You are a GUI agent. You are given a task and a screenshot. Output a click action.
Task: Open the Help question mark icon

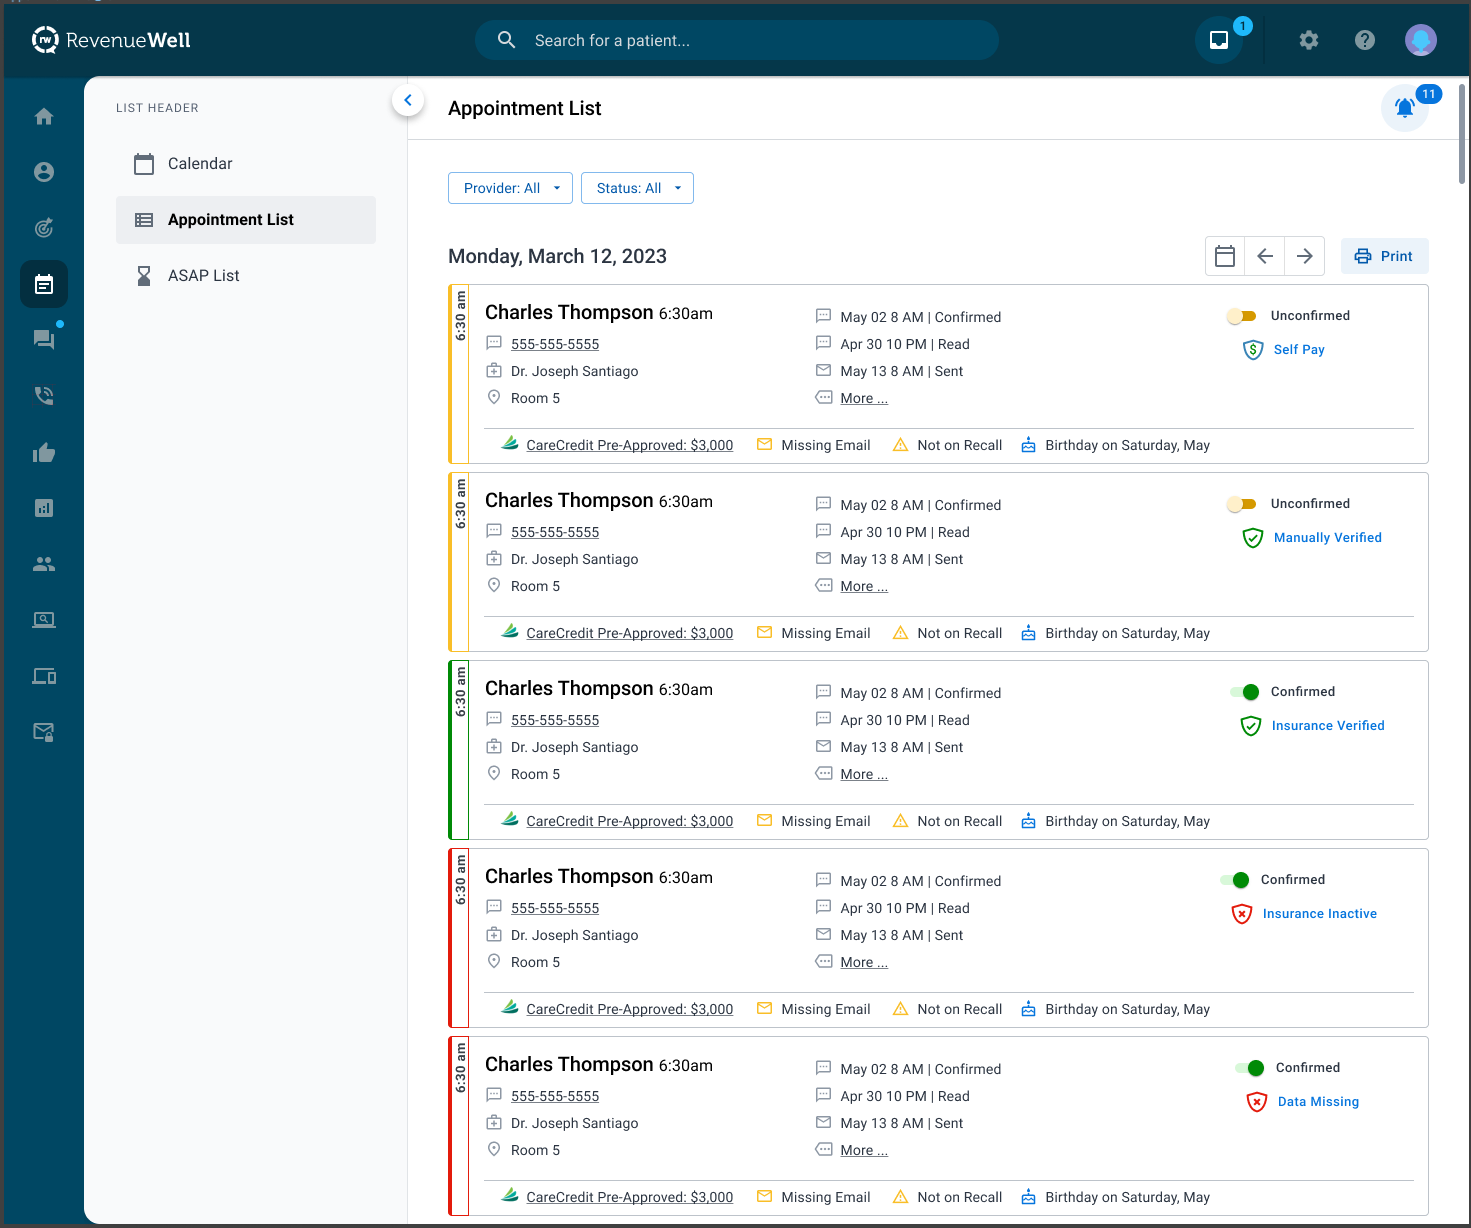1365,40
